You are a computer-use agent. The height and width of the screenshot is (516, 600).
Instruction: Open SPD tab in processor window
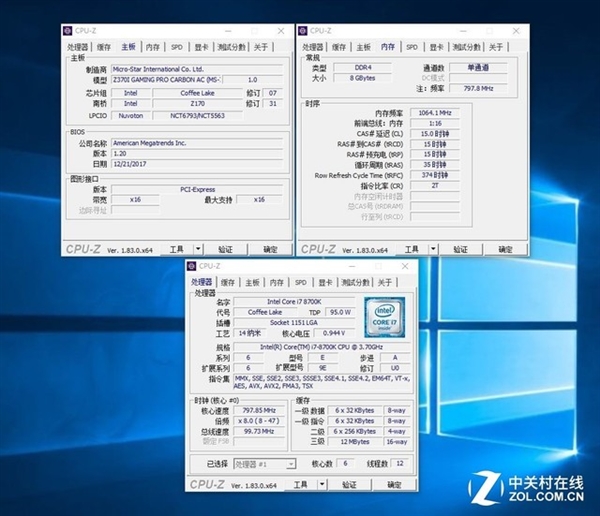pos(301,282)
